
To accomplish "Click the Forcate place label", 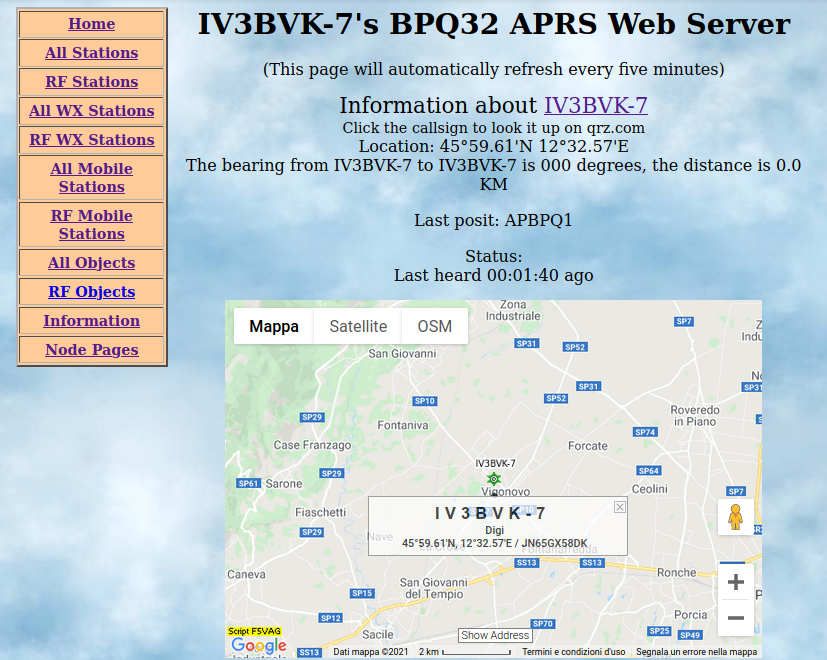I will coord(588,446).
